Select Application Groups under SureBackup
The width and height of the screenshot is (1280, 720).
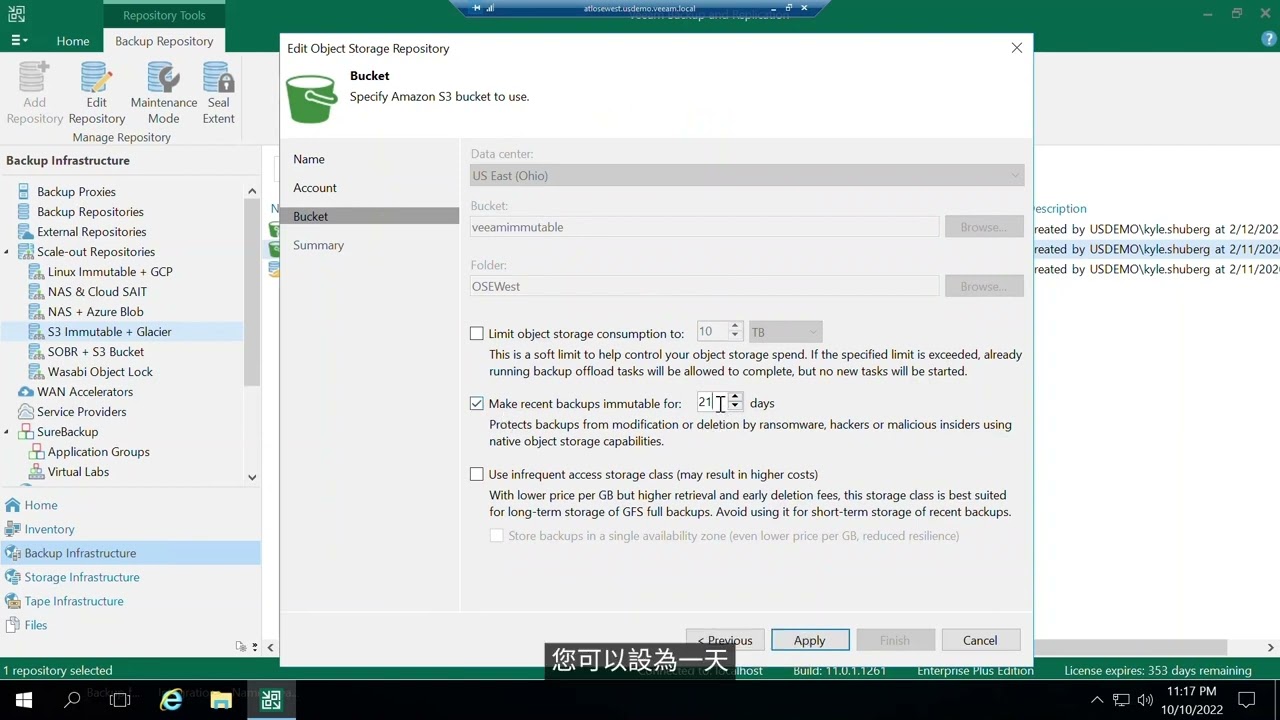coord(98,451)
